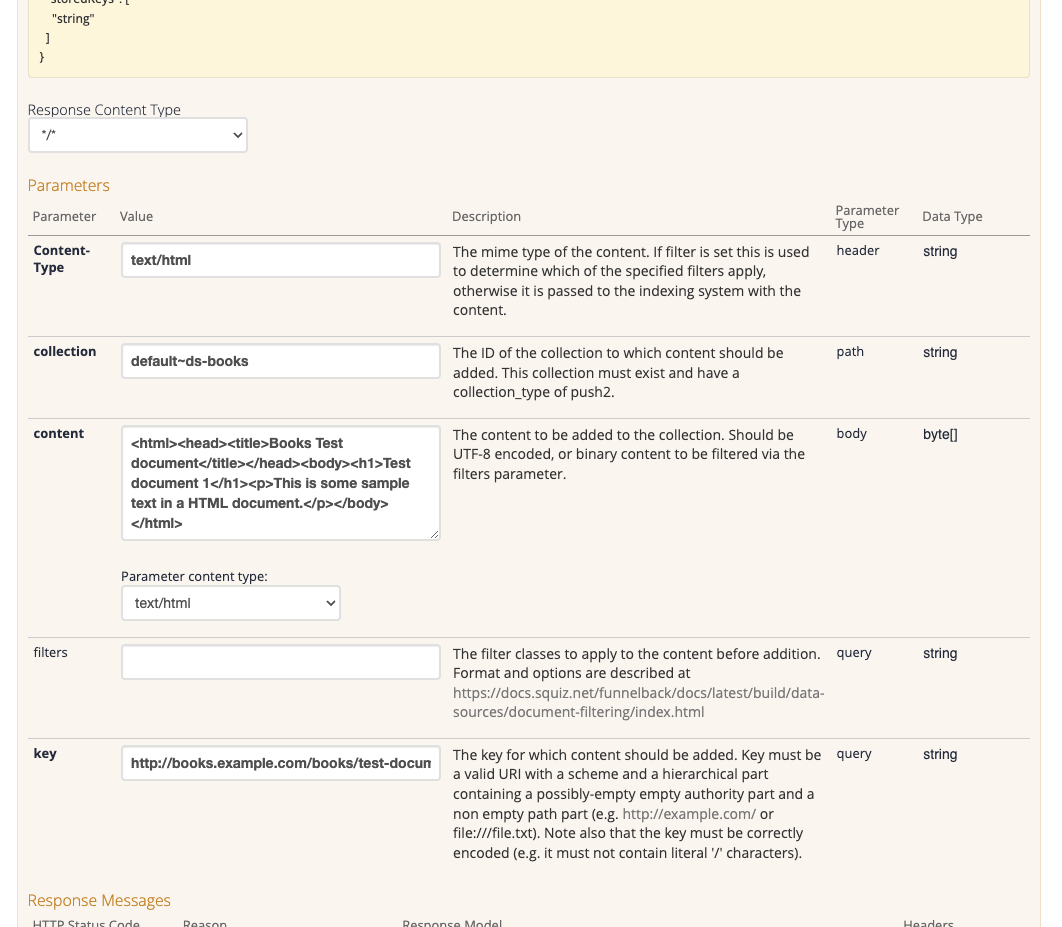Click inside the content HTML textarea
The height and width of the screenshot is (927, 1062).
coord(280,483)
